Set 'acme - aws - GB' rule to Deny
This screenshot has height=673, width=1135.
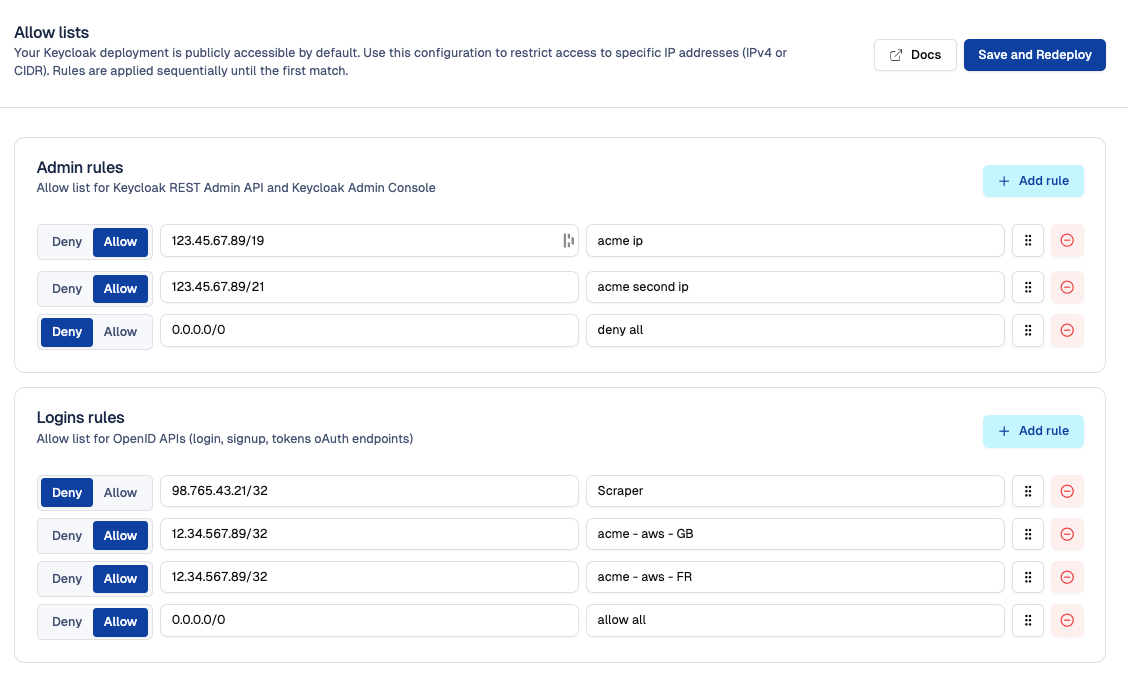click(67, 536)
